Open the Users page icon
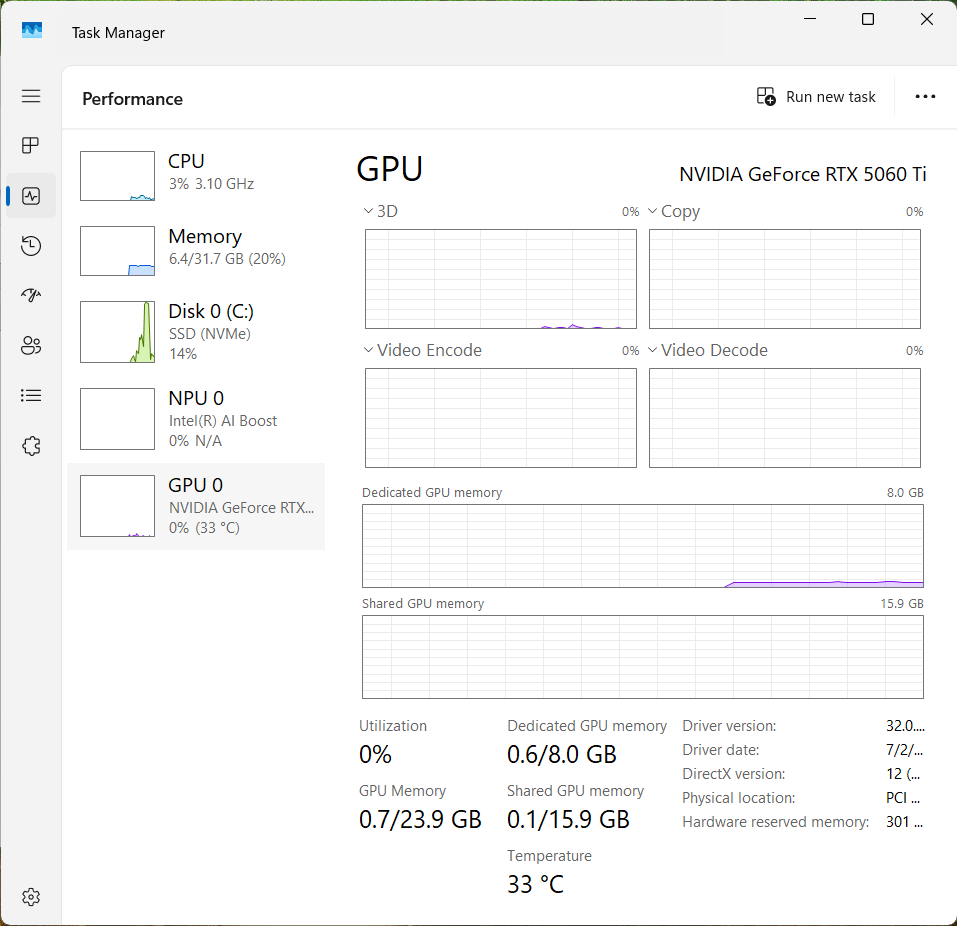The width and height of the screenshot is (957, 926). 31,345
